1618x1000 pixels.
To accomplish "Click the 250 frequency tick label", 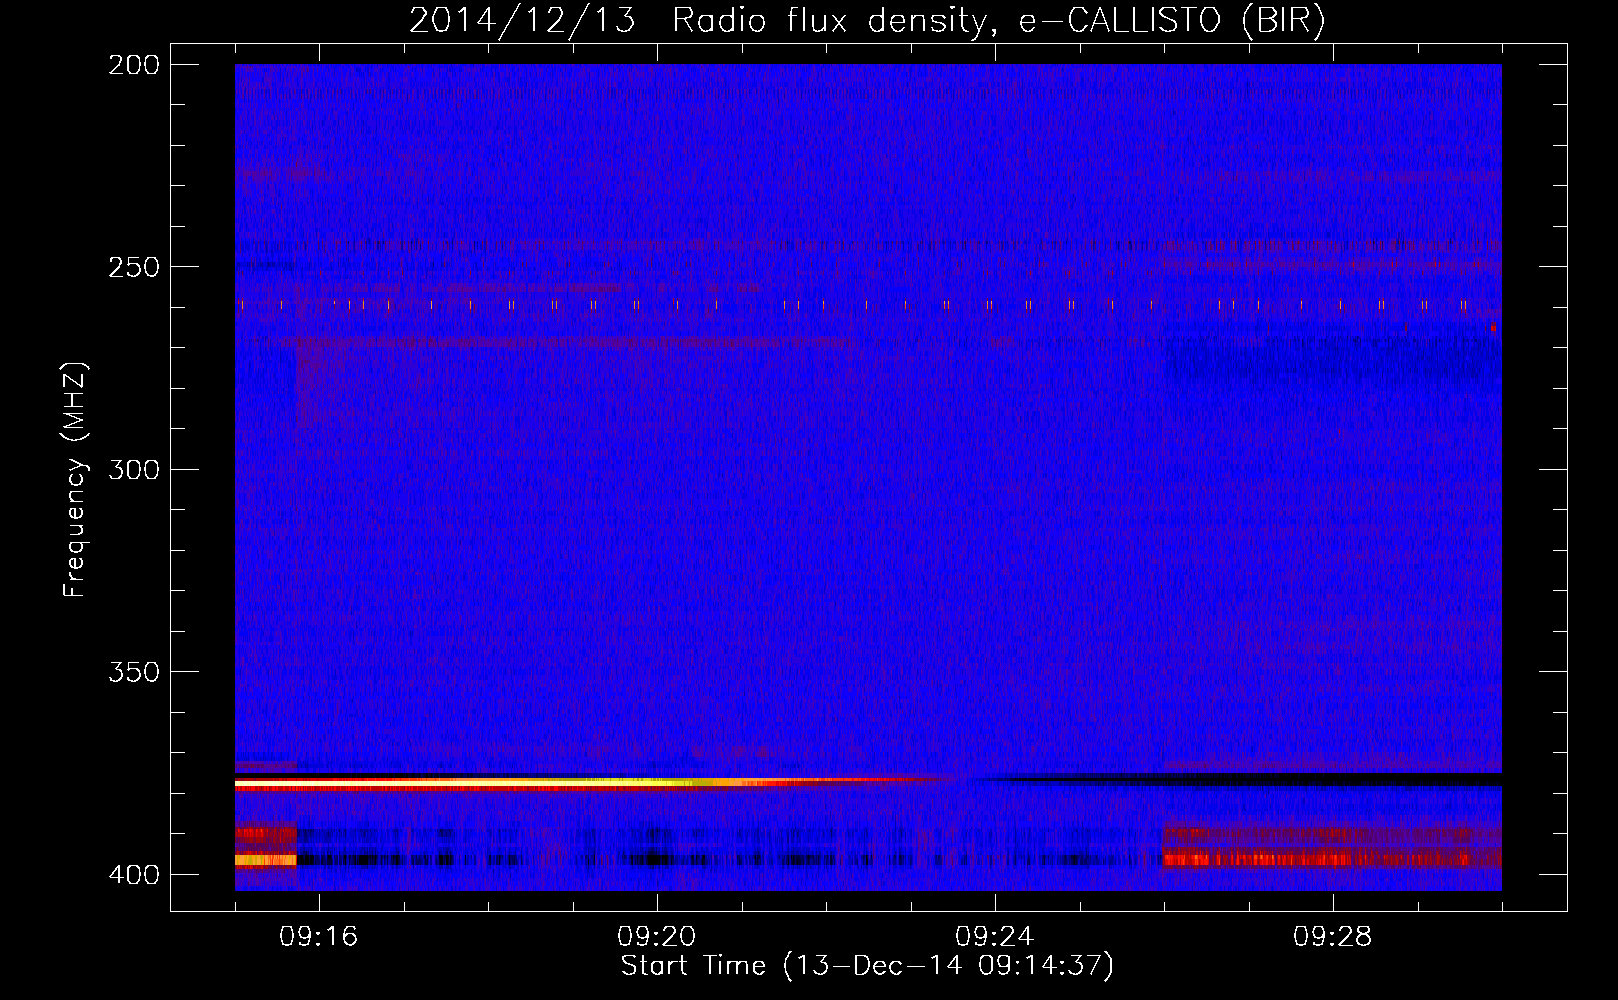I will pyautogui.click(x=134, y=267).
